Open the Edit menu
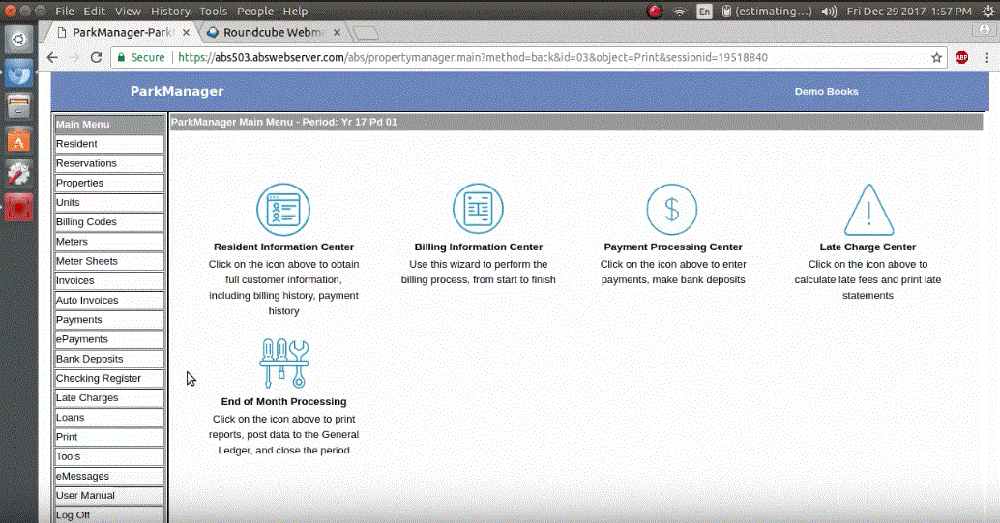The image size is (1000, 523). pyautogui.click(x=94, y=11)
